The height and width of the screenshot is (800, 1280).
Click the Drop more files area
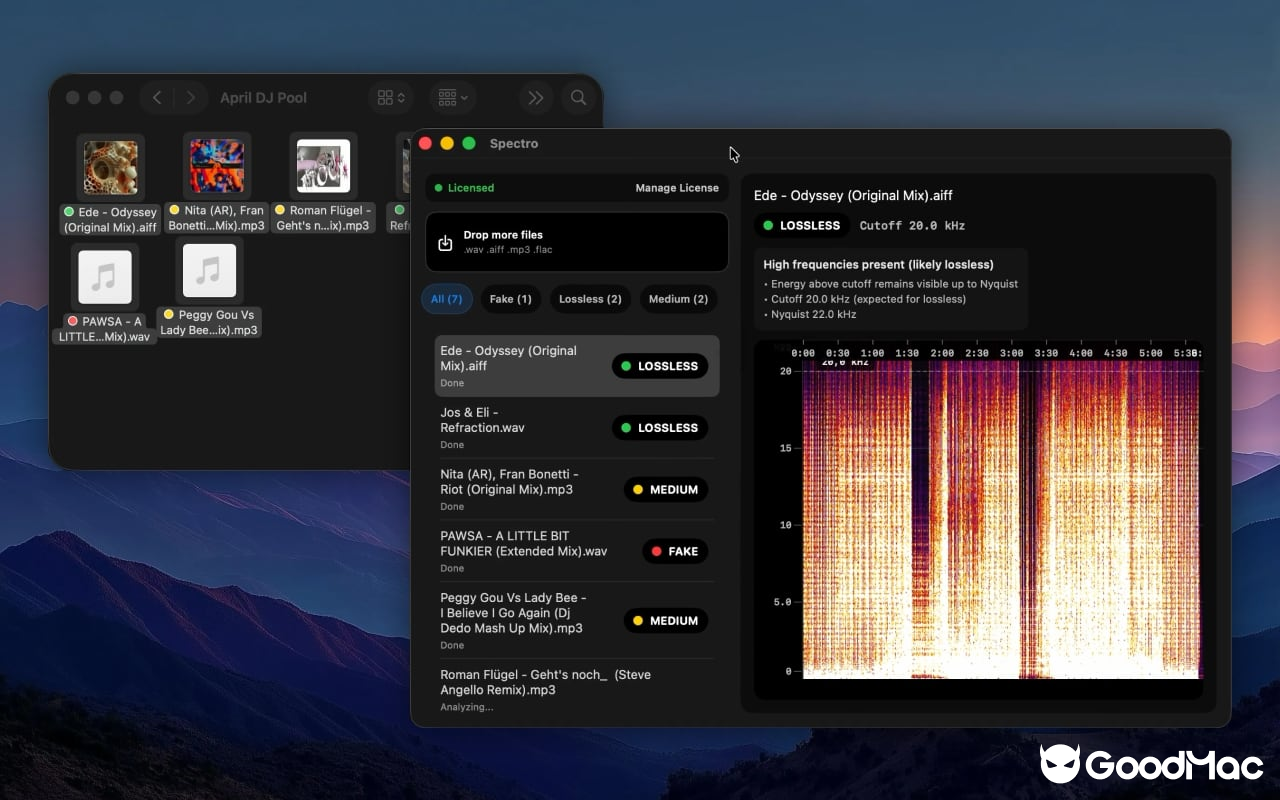click(x=577, y=241)
